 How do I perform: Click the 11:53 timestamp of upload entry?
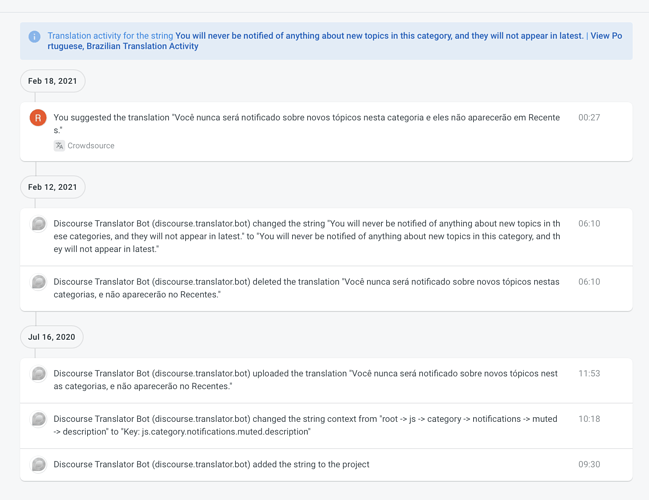[589, 373]
